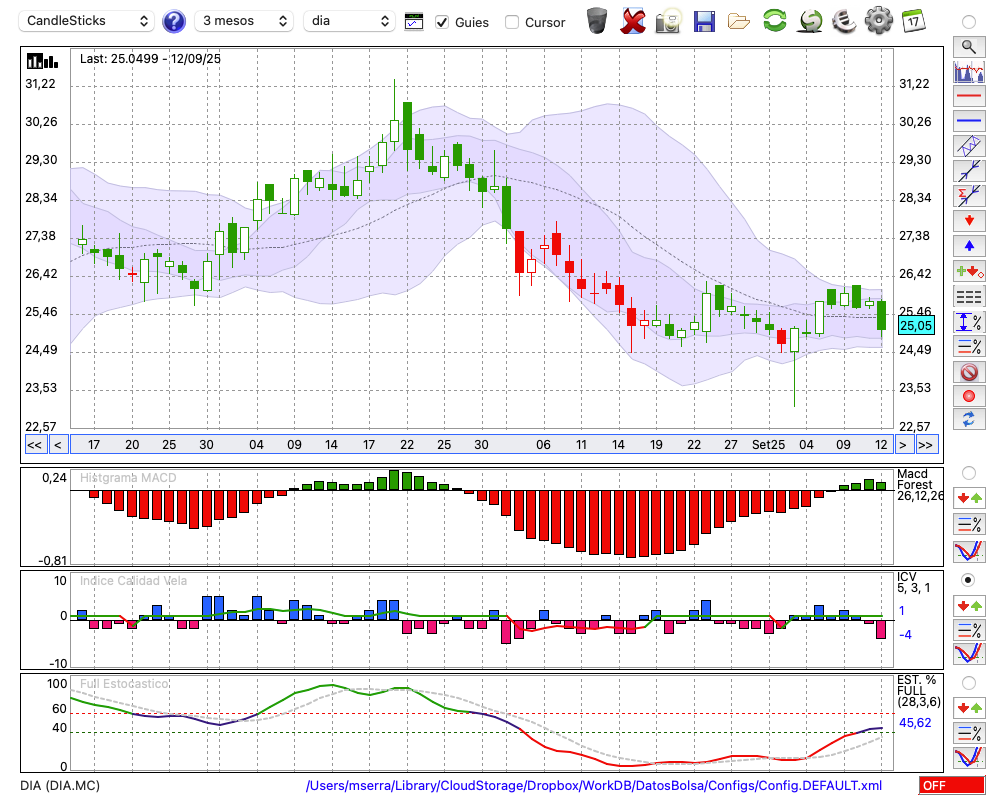Click the 'ICV 5, 3, 1' label
The width and height of the screenshot is (1000, 800).
[x=914, y=582]
